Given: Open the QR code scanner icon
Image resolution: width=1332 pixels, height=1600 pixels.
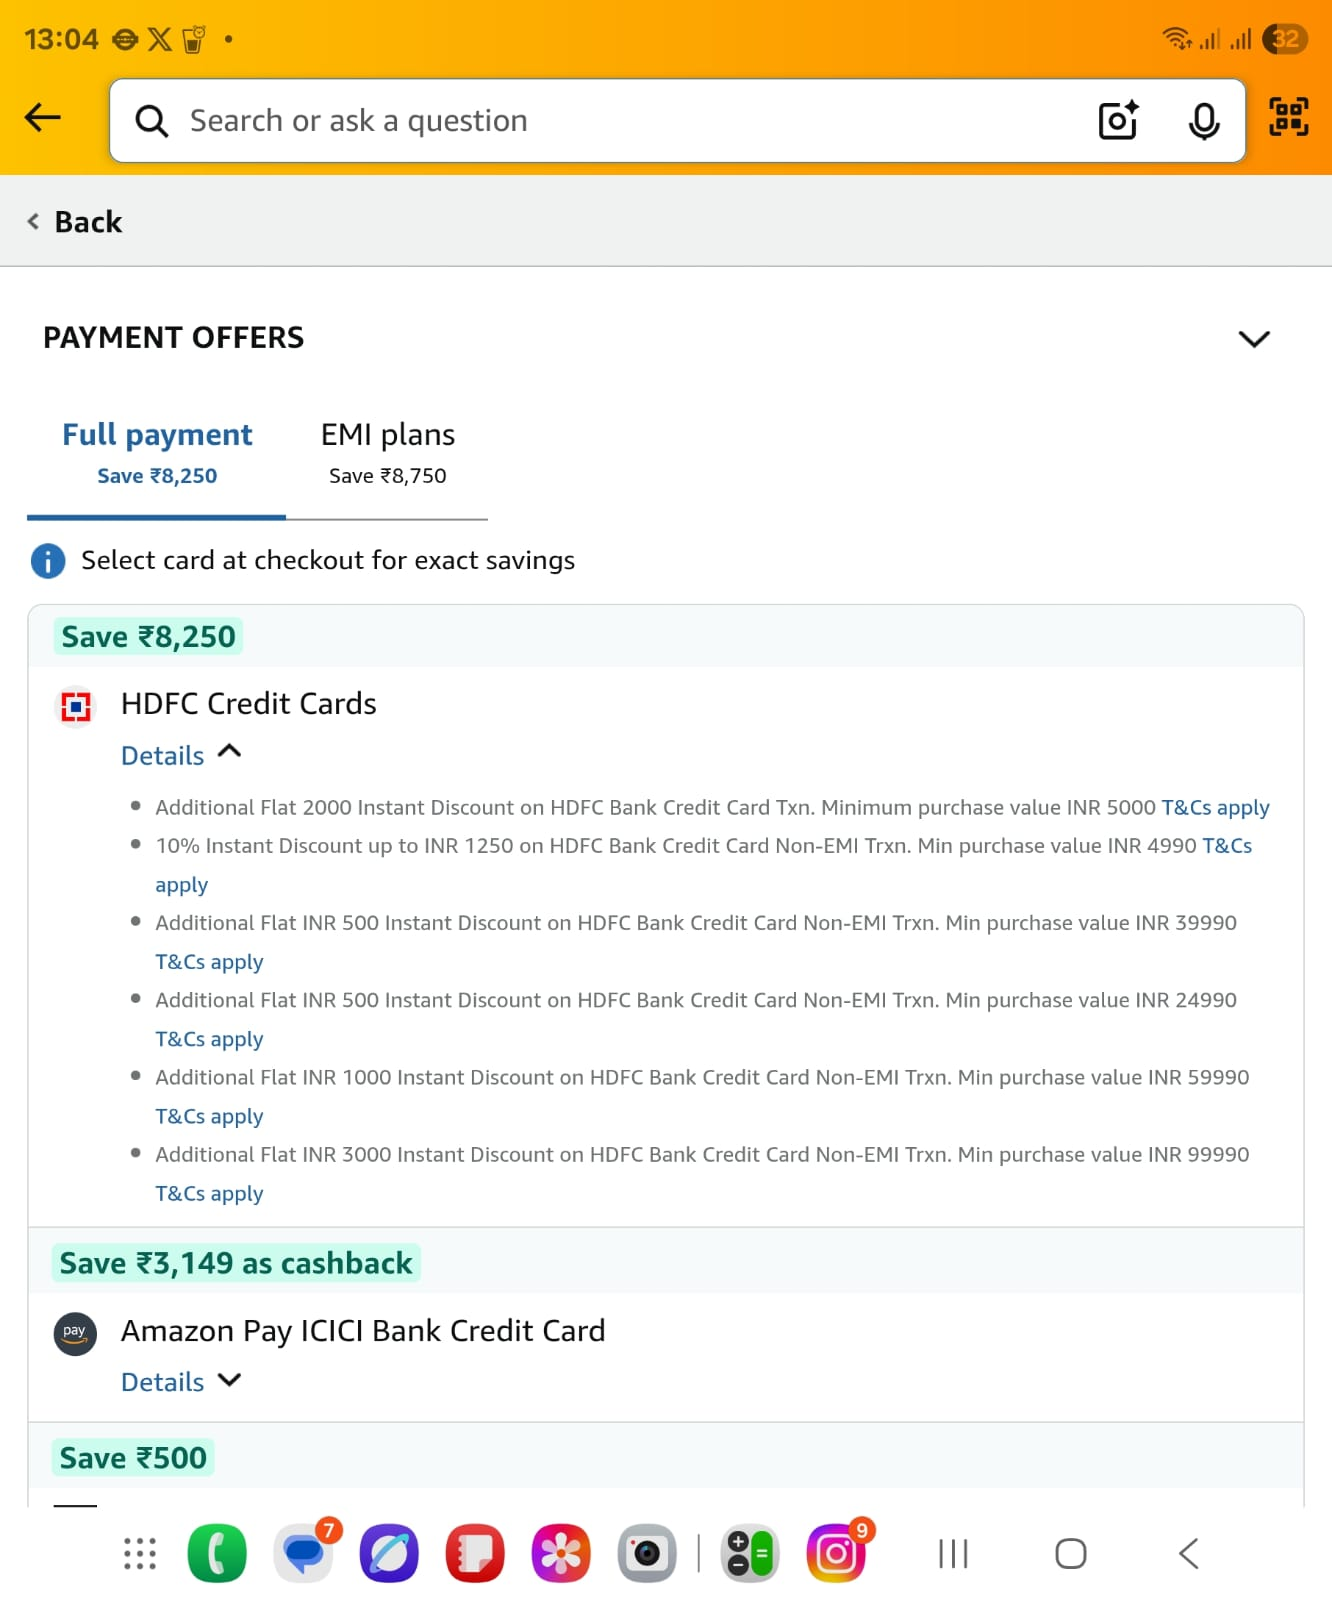Looking at the screenshot, I should 1288,117.
